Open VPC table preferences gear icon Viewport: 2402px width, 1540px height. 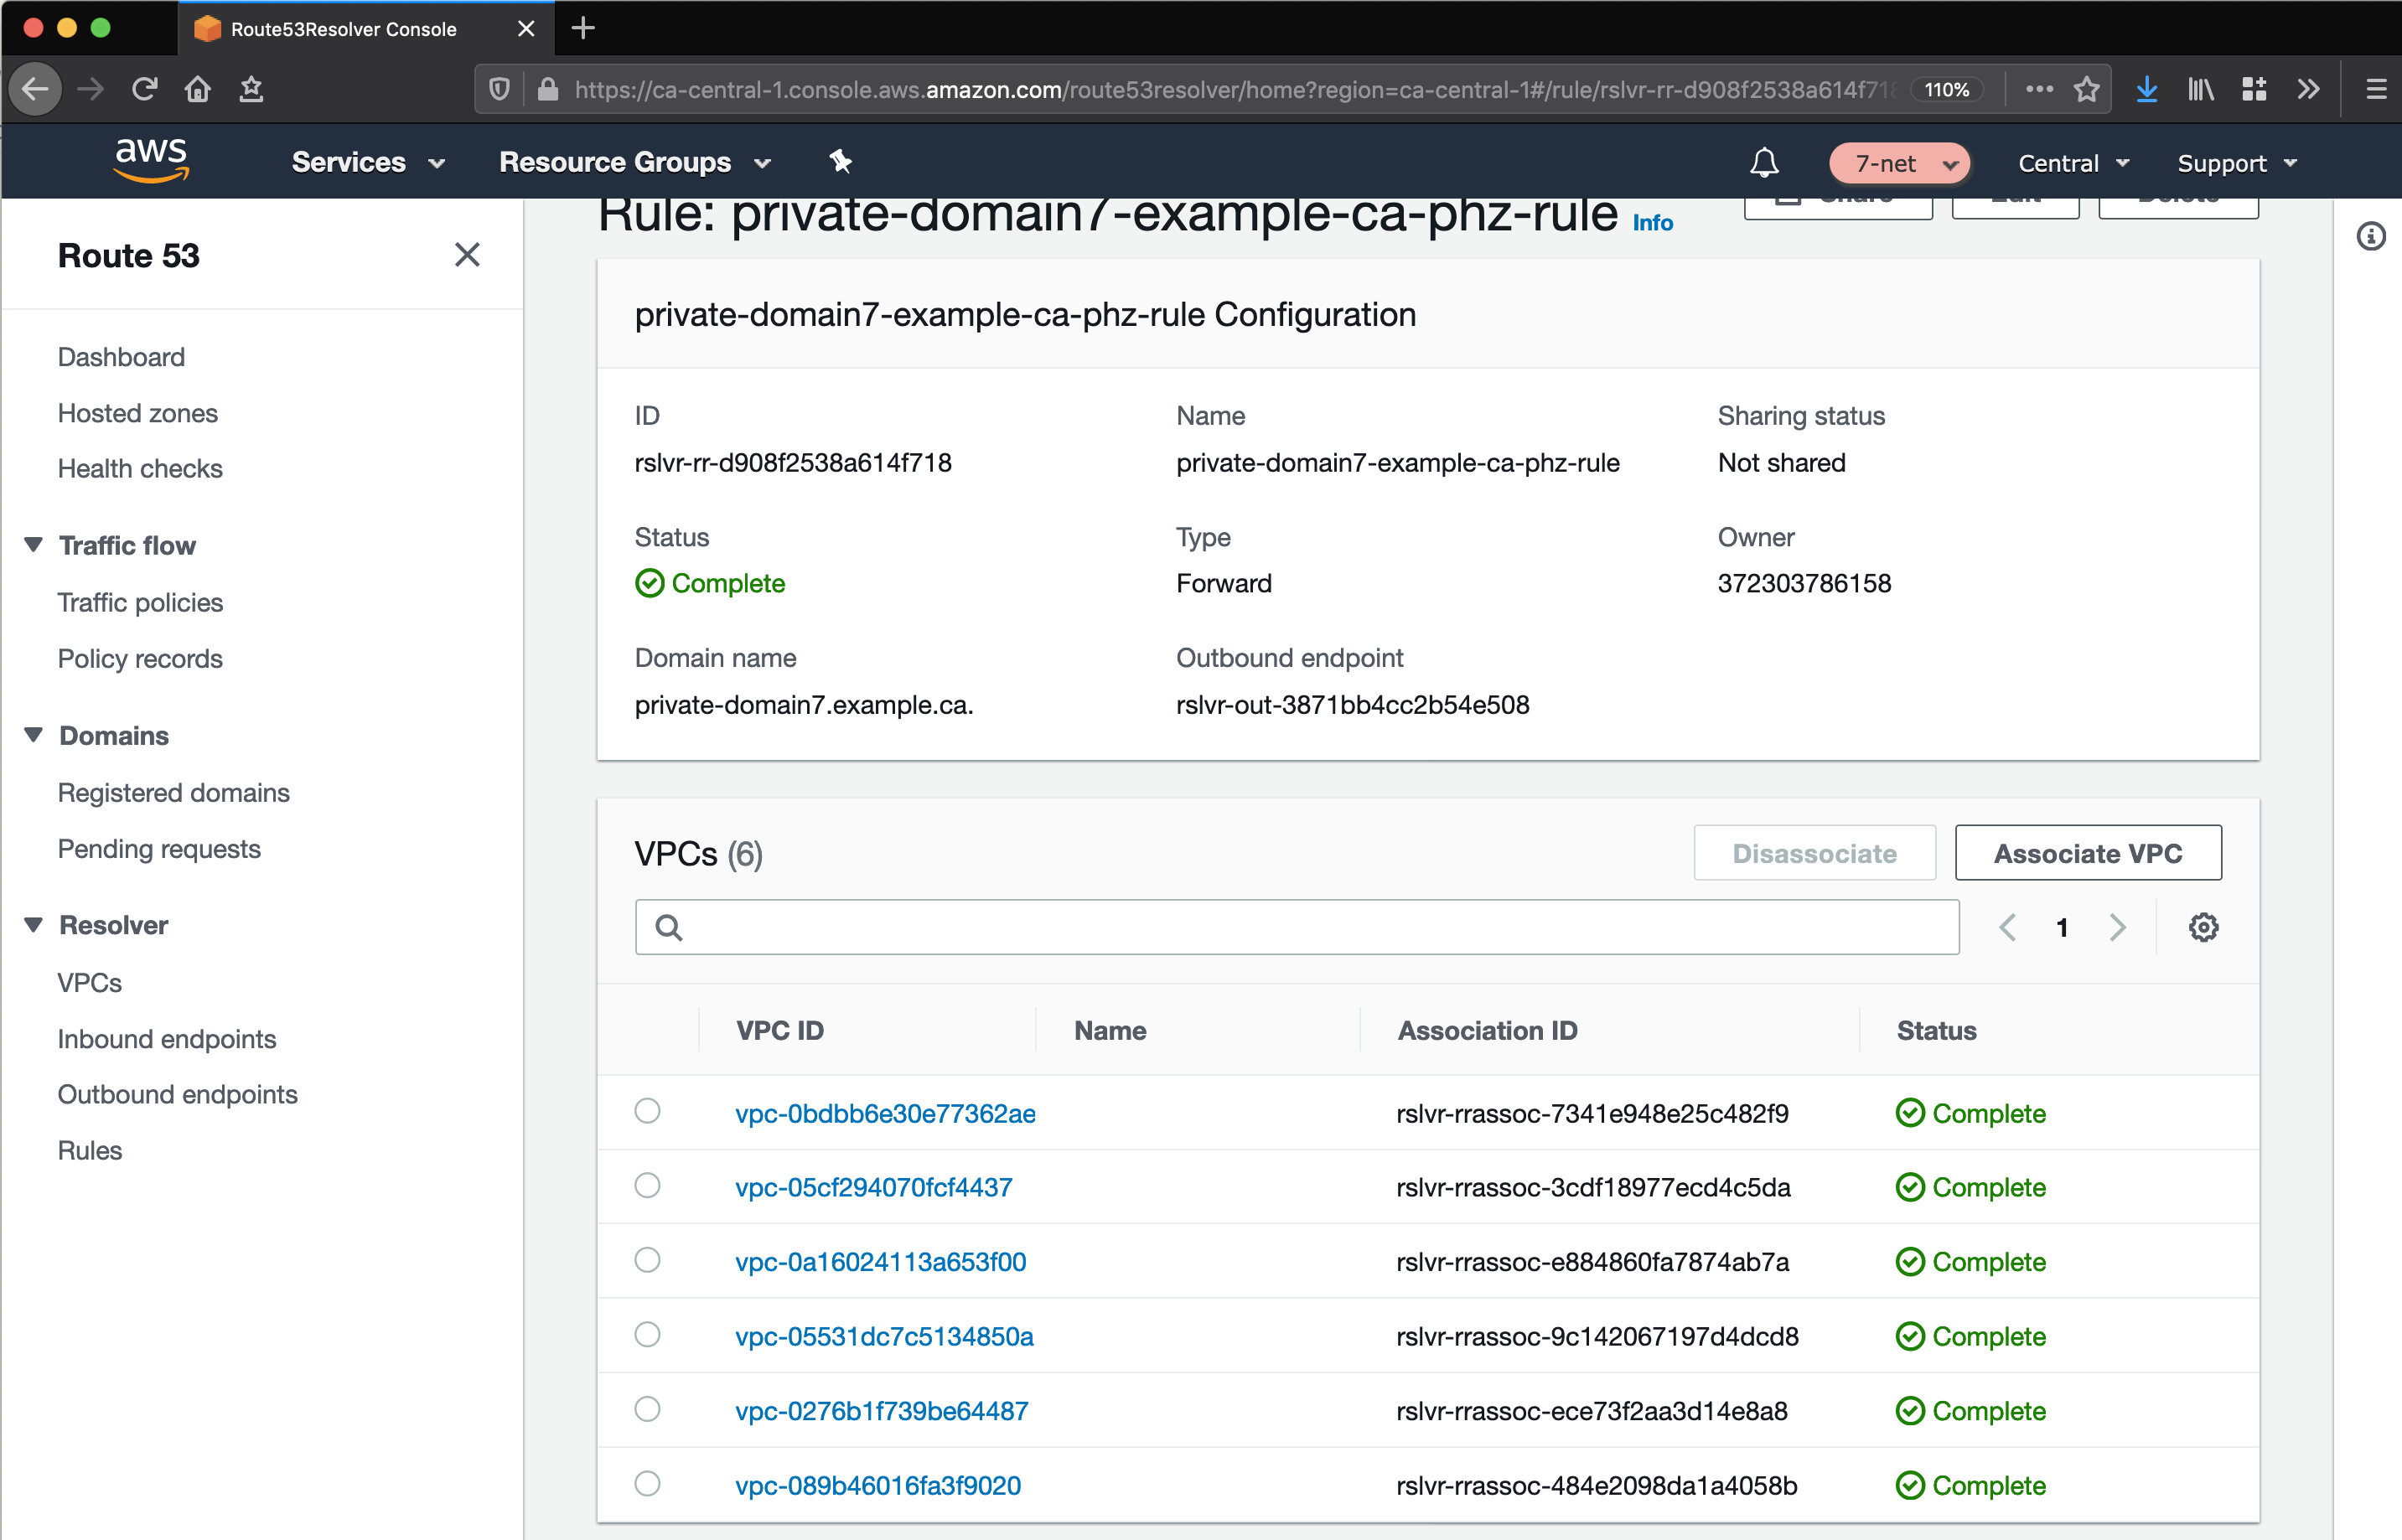2203,927
